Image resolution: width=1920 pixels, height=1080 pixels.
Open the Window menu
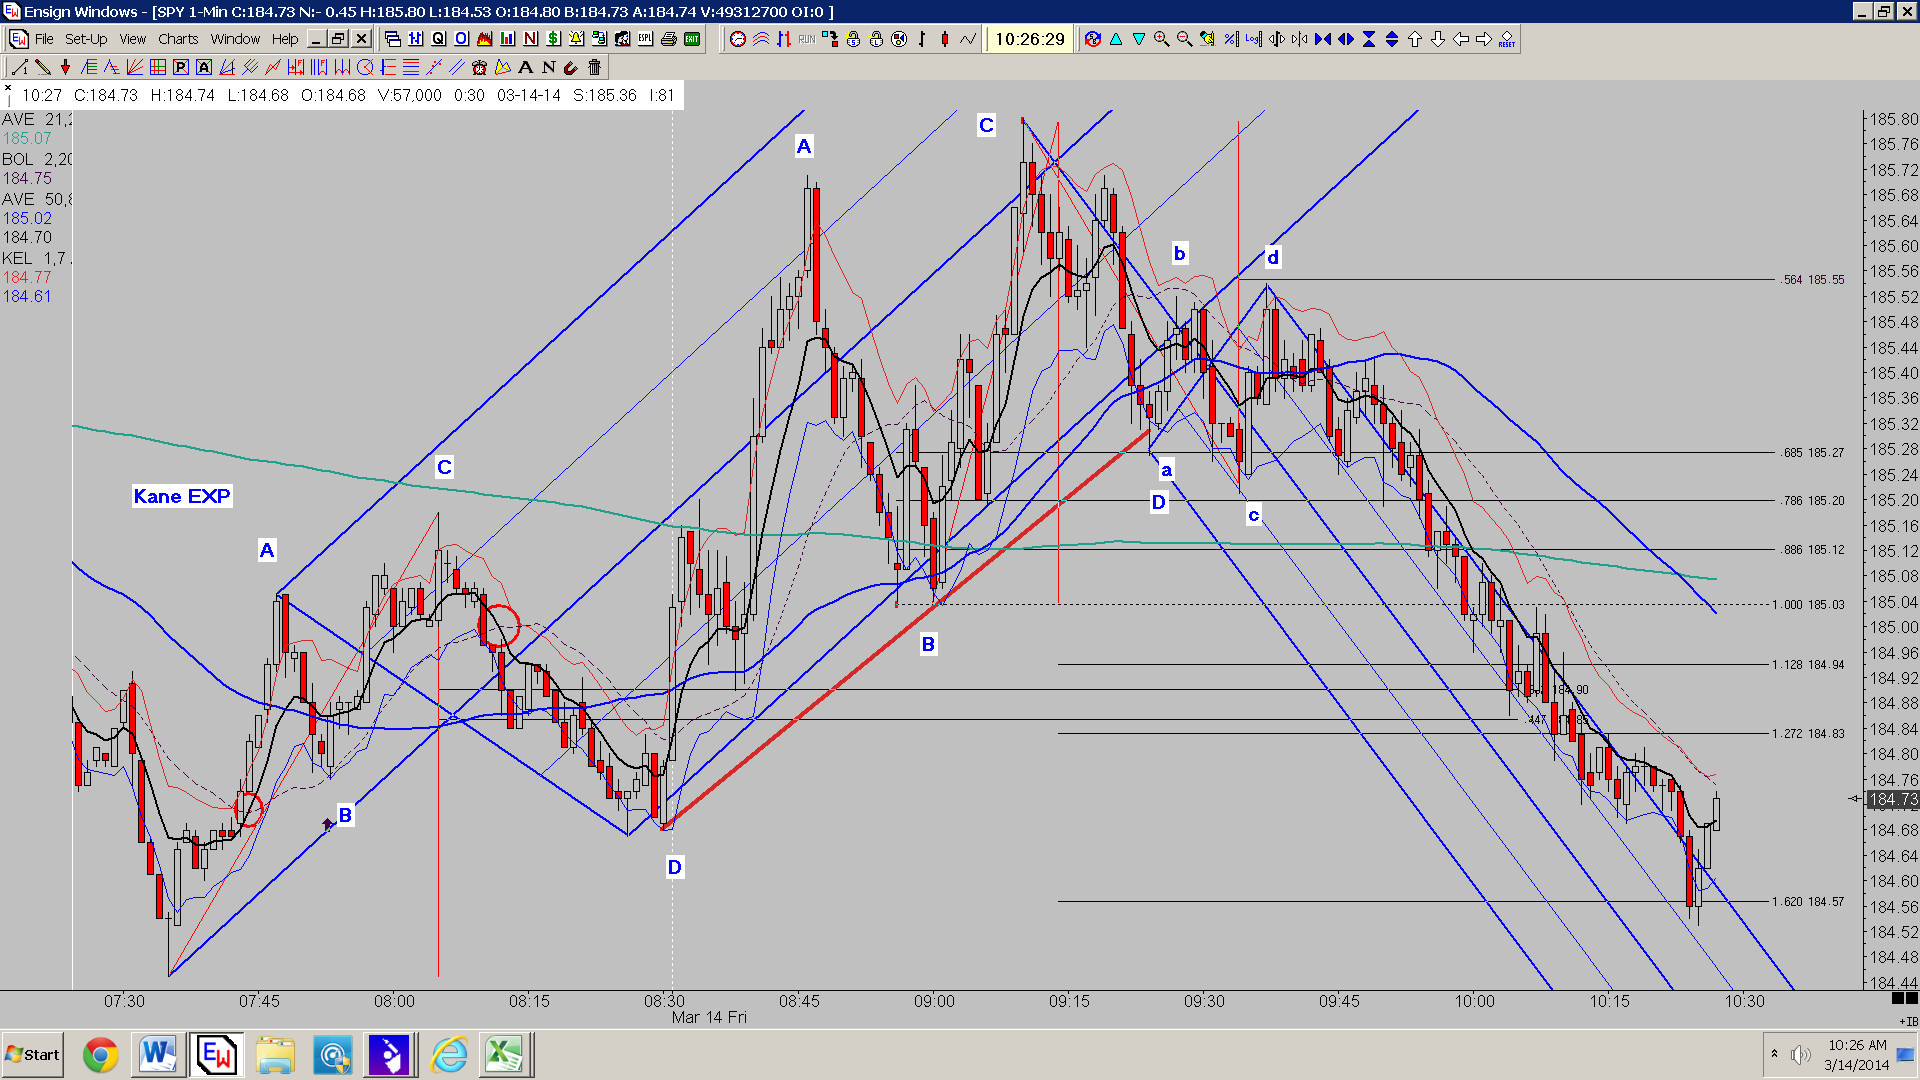pyautogui.click(x=235, y=39)
